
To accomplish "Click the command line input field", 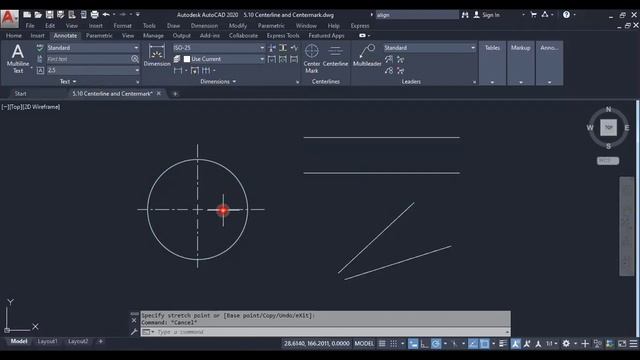I will coord(326,332).
